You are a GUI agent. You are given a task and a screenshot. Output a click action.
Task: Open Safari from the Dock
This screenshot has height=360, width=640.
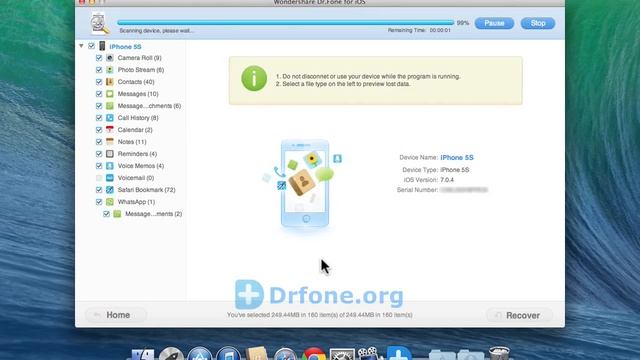(x=285, y=354)
